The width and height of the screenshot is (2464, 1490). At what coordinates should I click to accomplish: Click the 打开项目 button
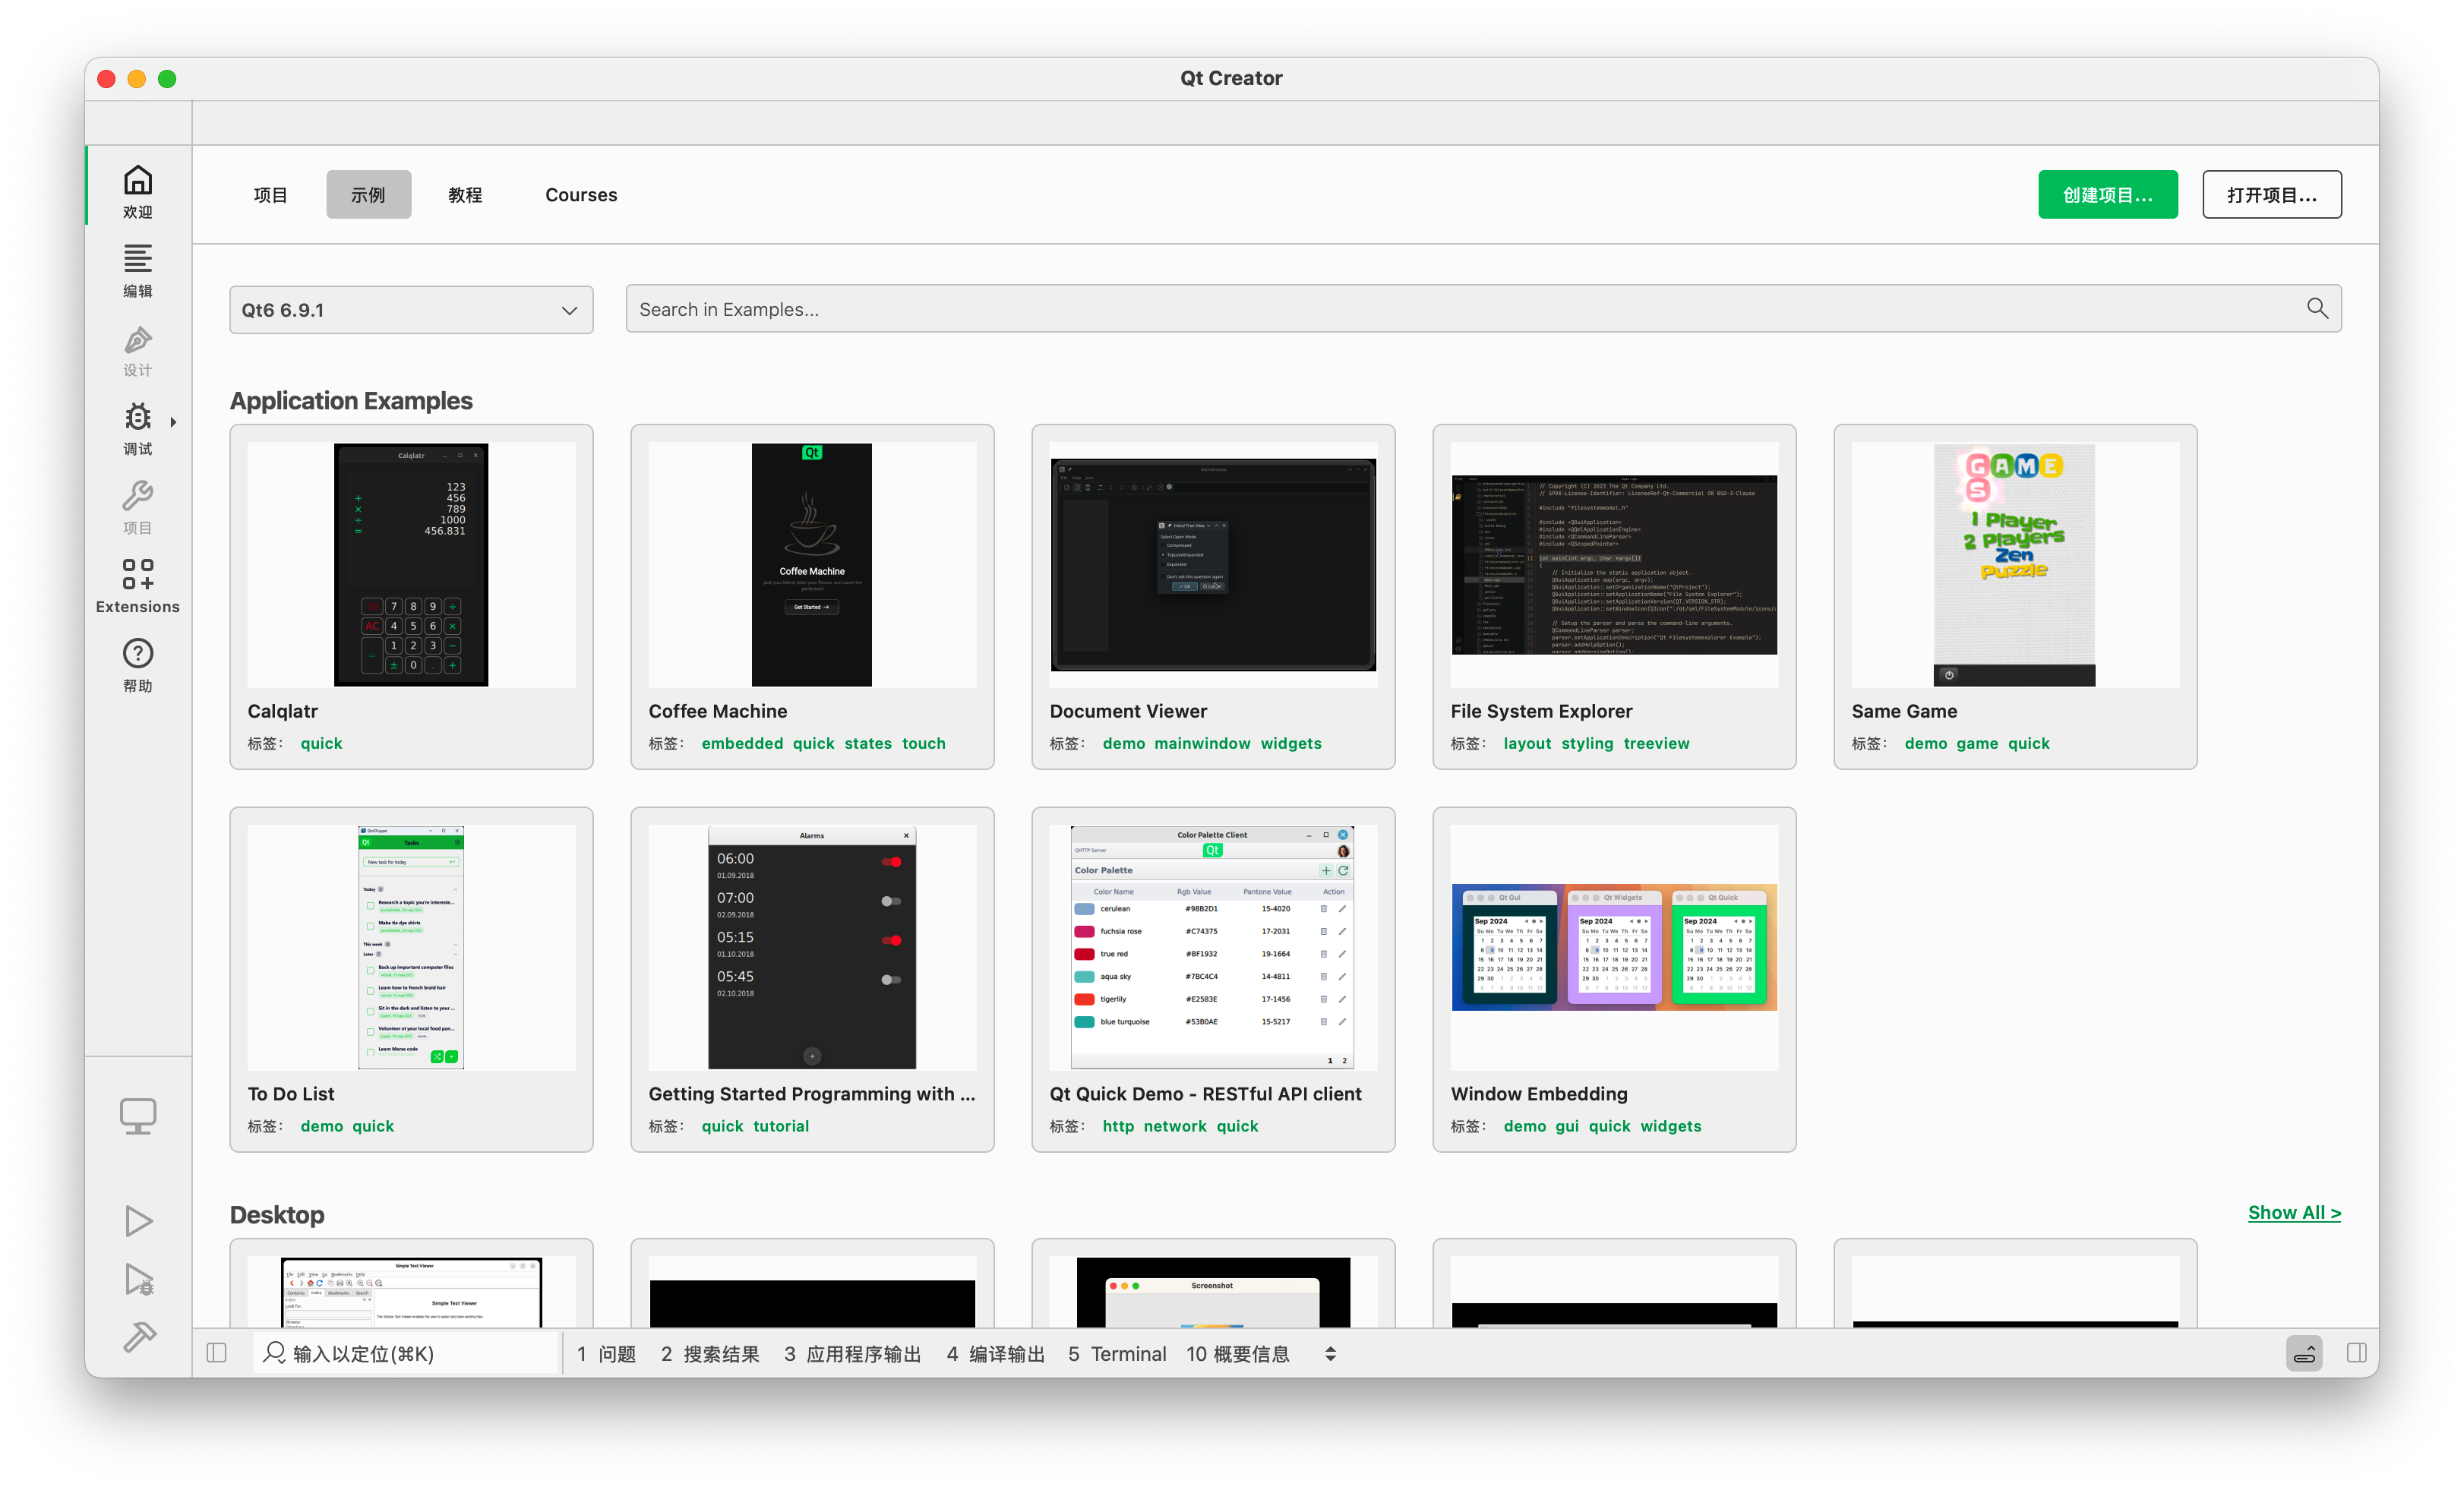(2272, 195)
